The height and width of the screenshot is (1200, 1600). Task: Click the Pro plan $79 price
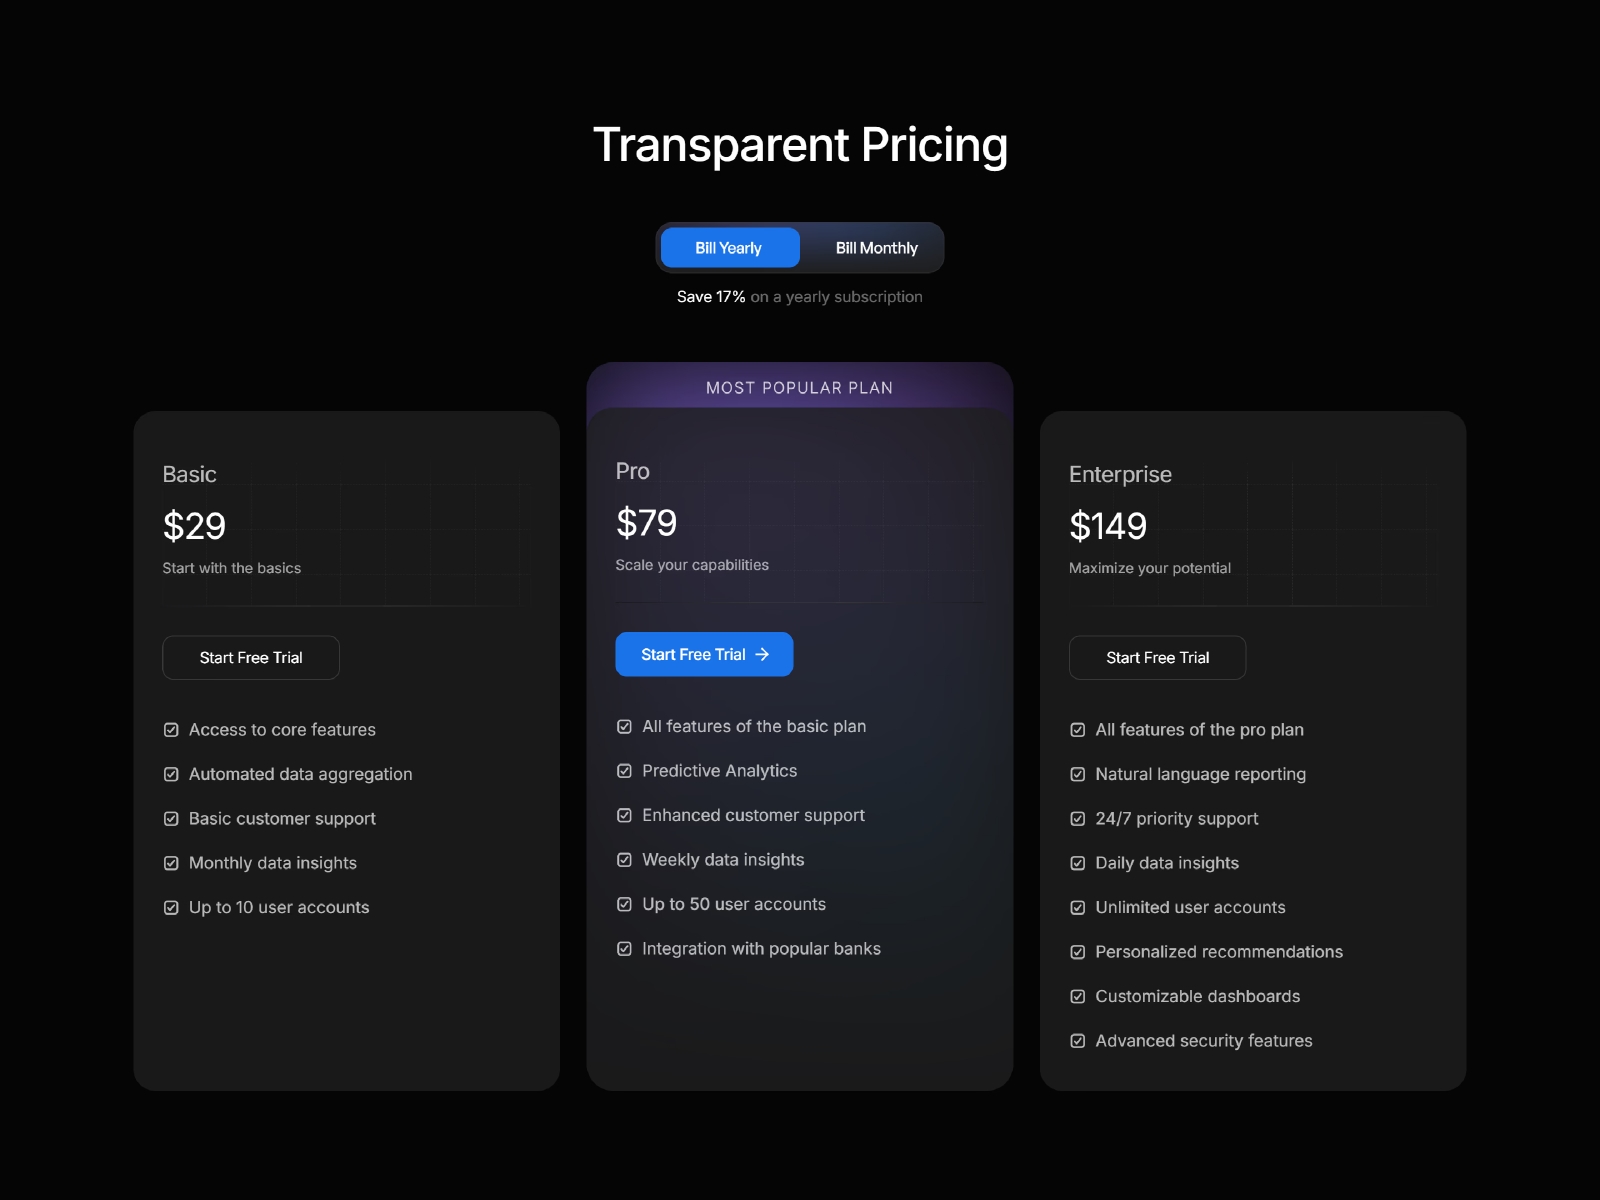[646, 523]
